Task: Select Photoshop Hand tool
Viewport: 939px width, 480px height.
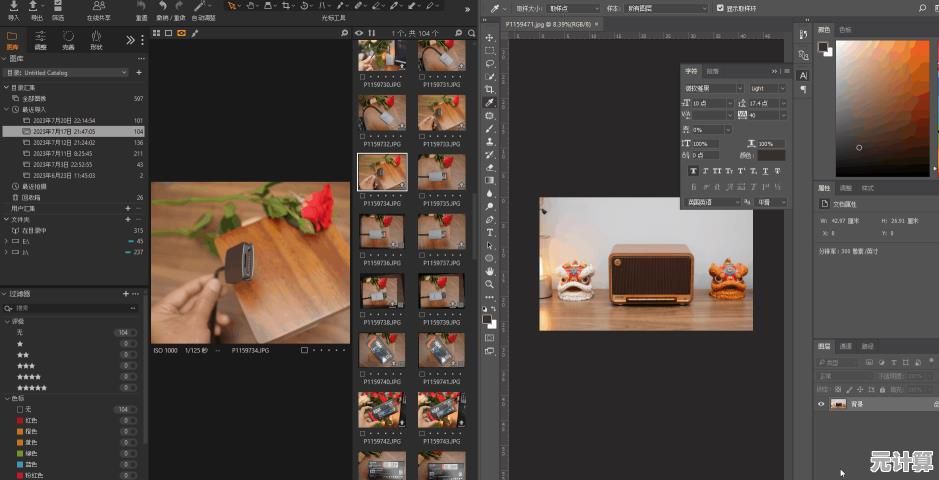Action: (490, 271)
